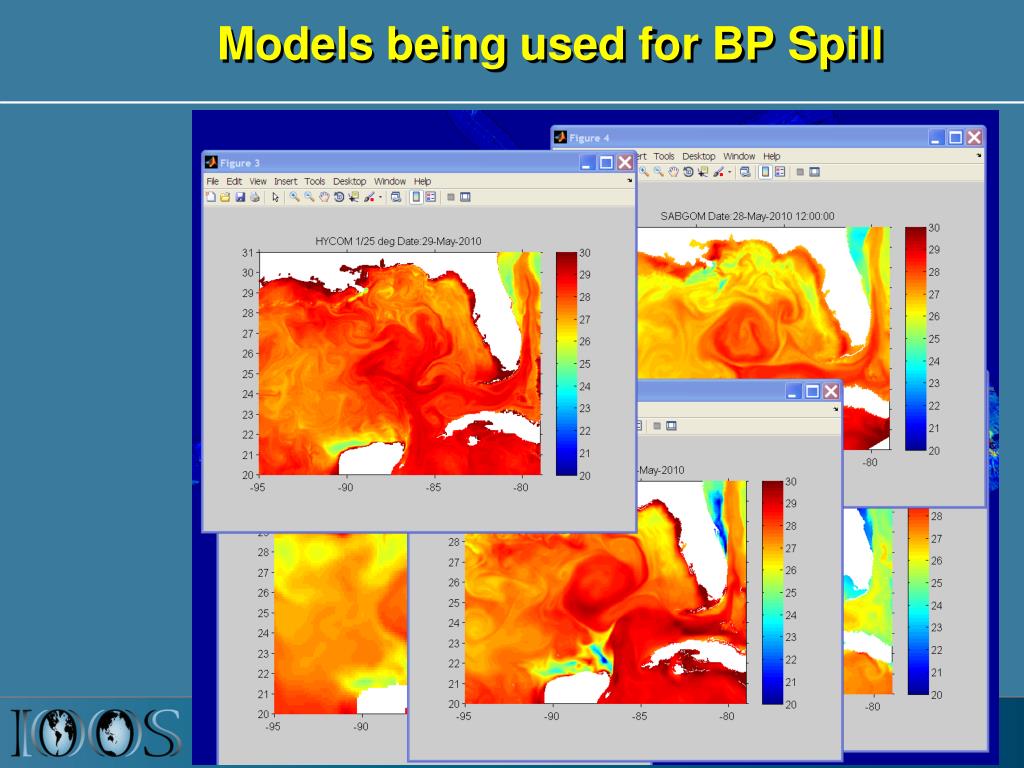Click Save Figure icon in Figure 3 toolbar
The height and width of the screenshot is (768, 1024).
[x=240, y=197]
